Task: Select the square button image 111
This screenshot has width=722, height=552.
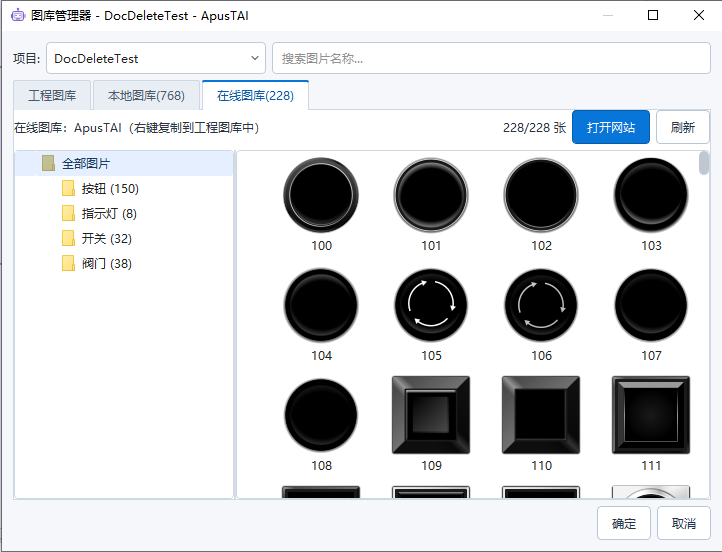Action: [651, 415]
